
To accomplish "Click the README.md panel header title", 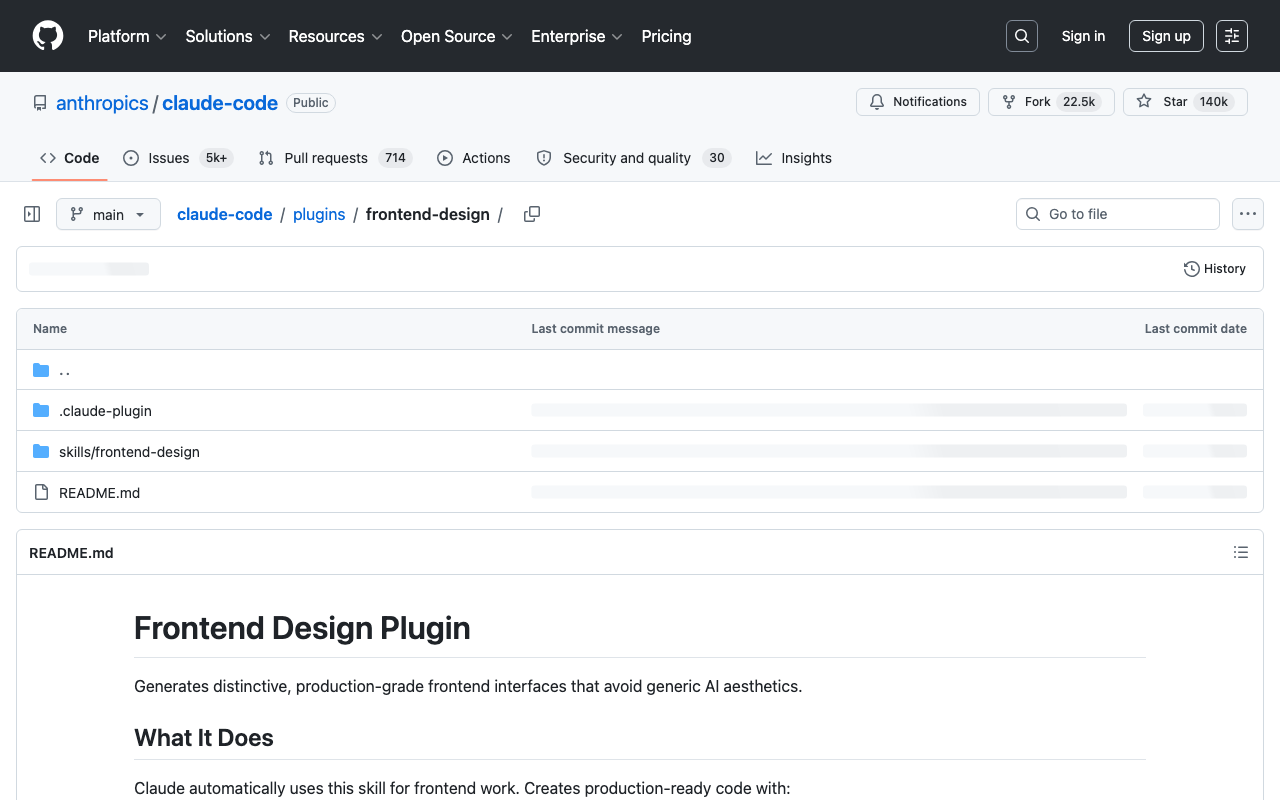I will coord(71,553).
